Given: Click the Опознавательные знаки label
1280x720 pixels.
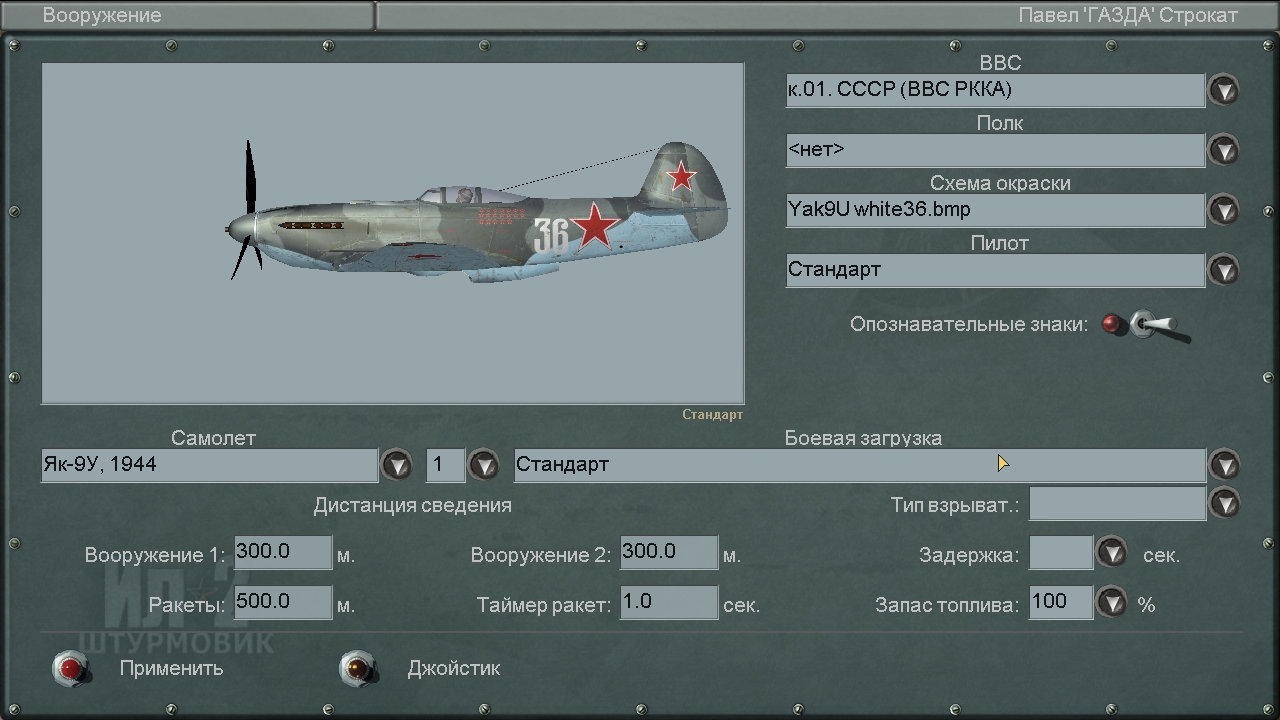Looking at the screenshot, I should pyautogui.click(x=969, y=324).
